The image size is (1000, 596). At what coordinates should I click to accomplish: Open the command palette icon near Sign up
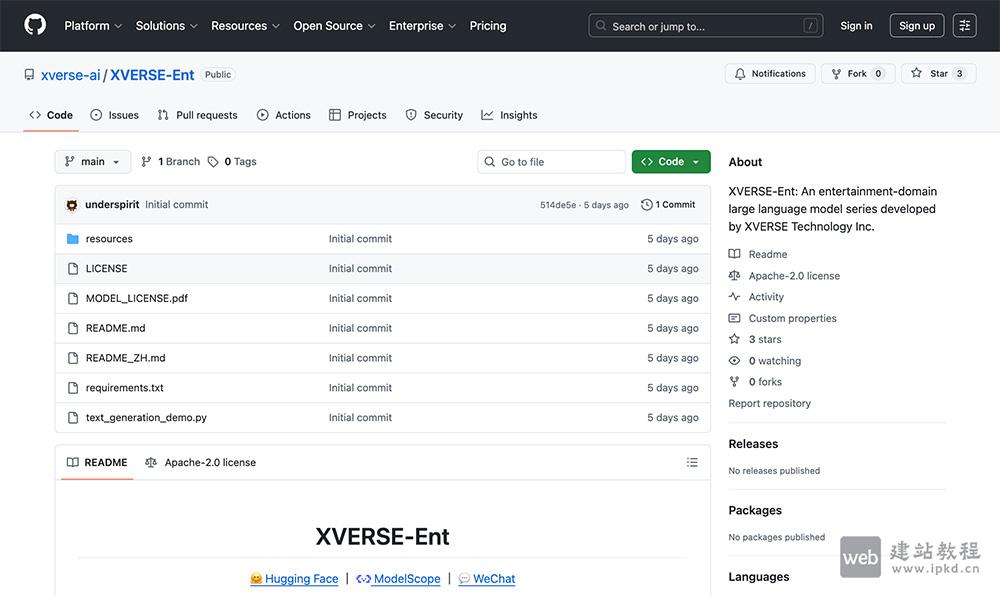coord(963,24)
